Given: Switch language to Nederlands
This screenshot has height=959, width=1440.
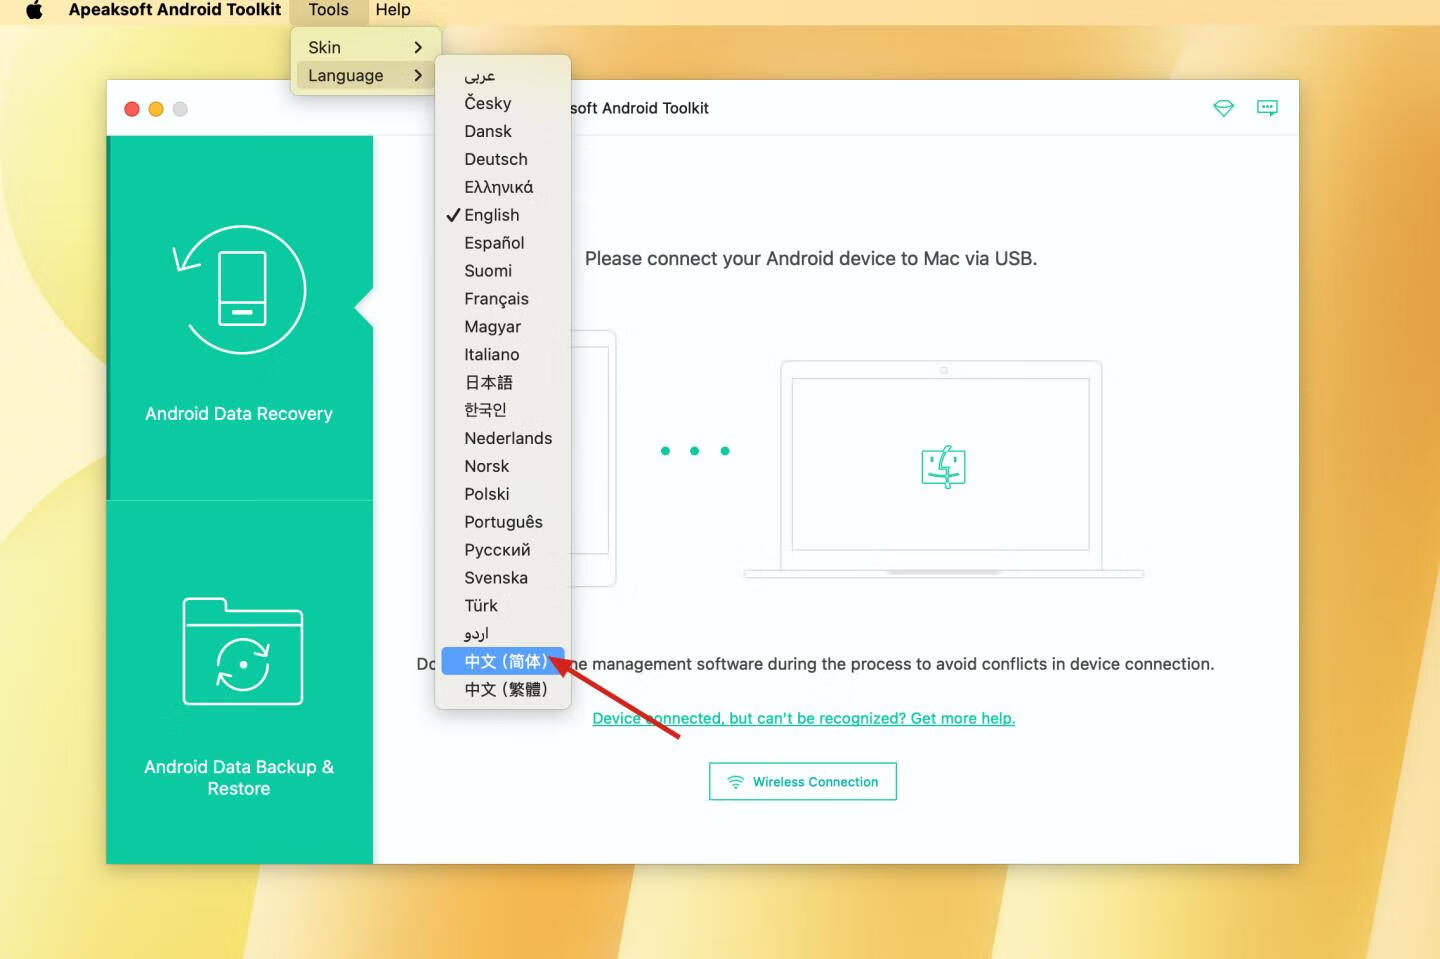Looking at the screenshot, I should point(503,438).
